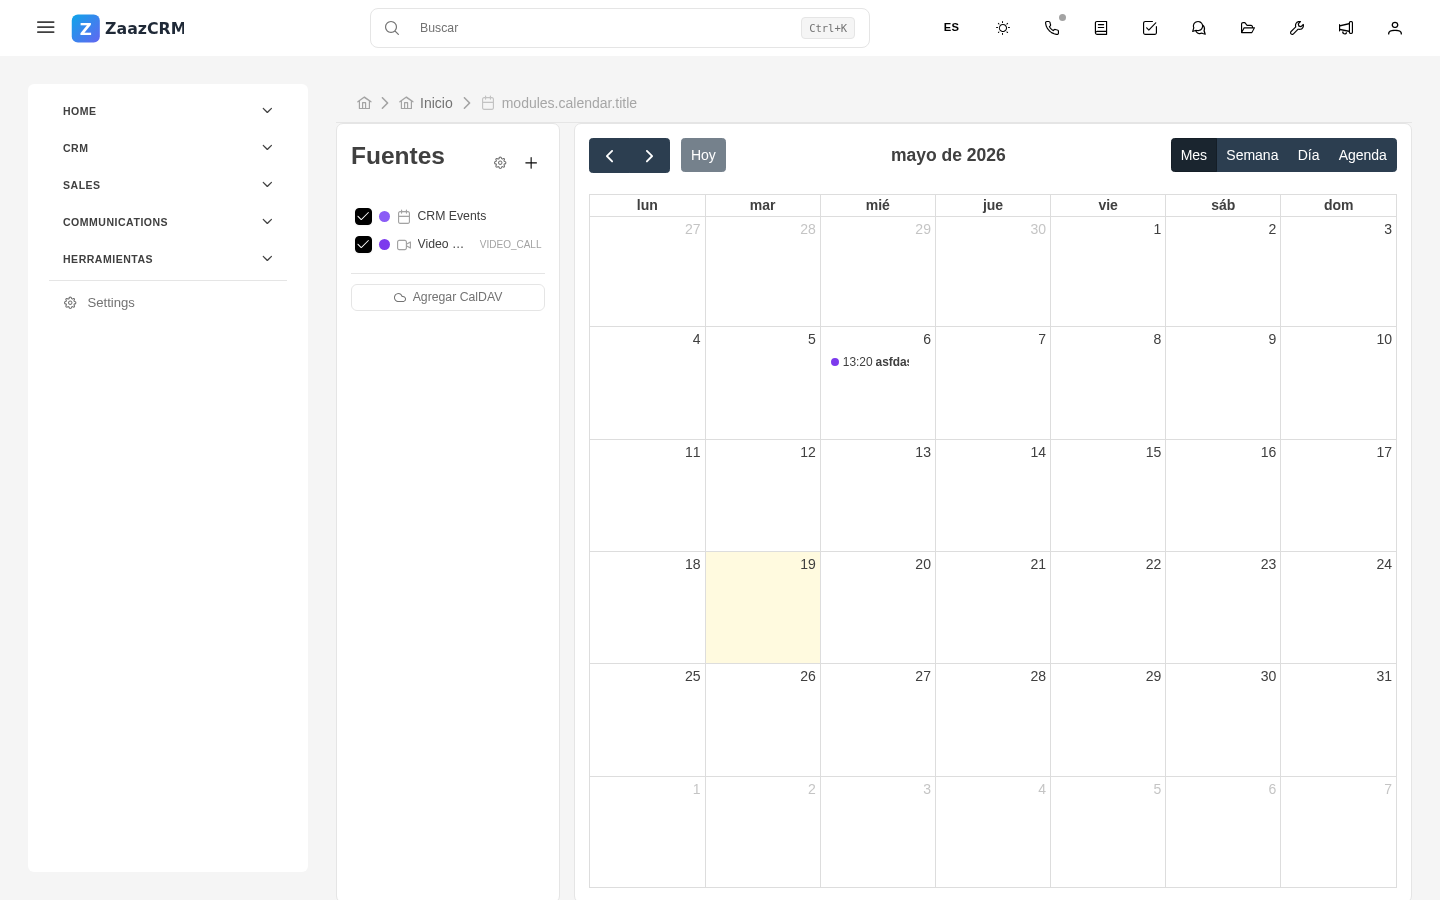
Task: Open the 13:20 asfdas event
Action: pos(870,362)
